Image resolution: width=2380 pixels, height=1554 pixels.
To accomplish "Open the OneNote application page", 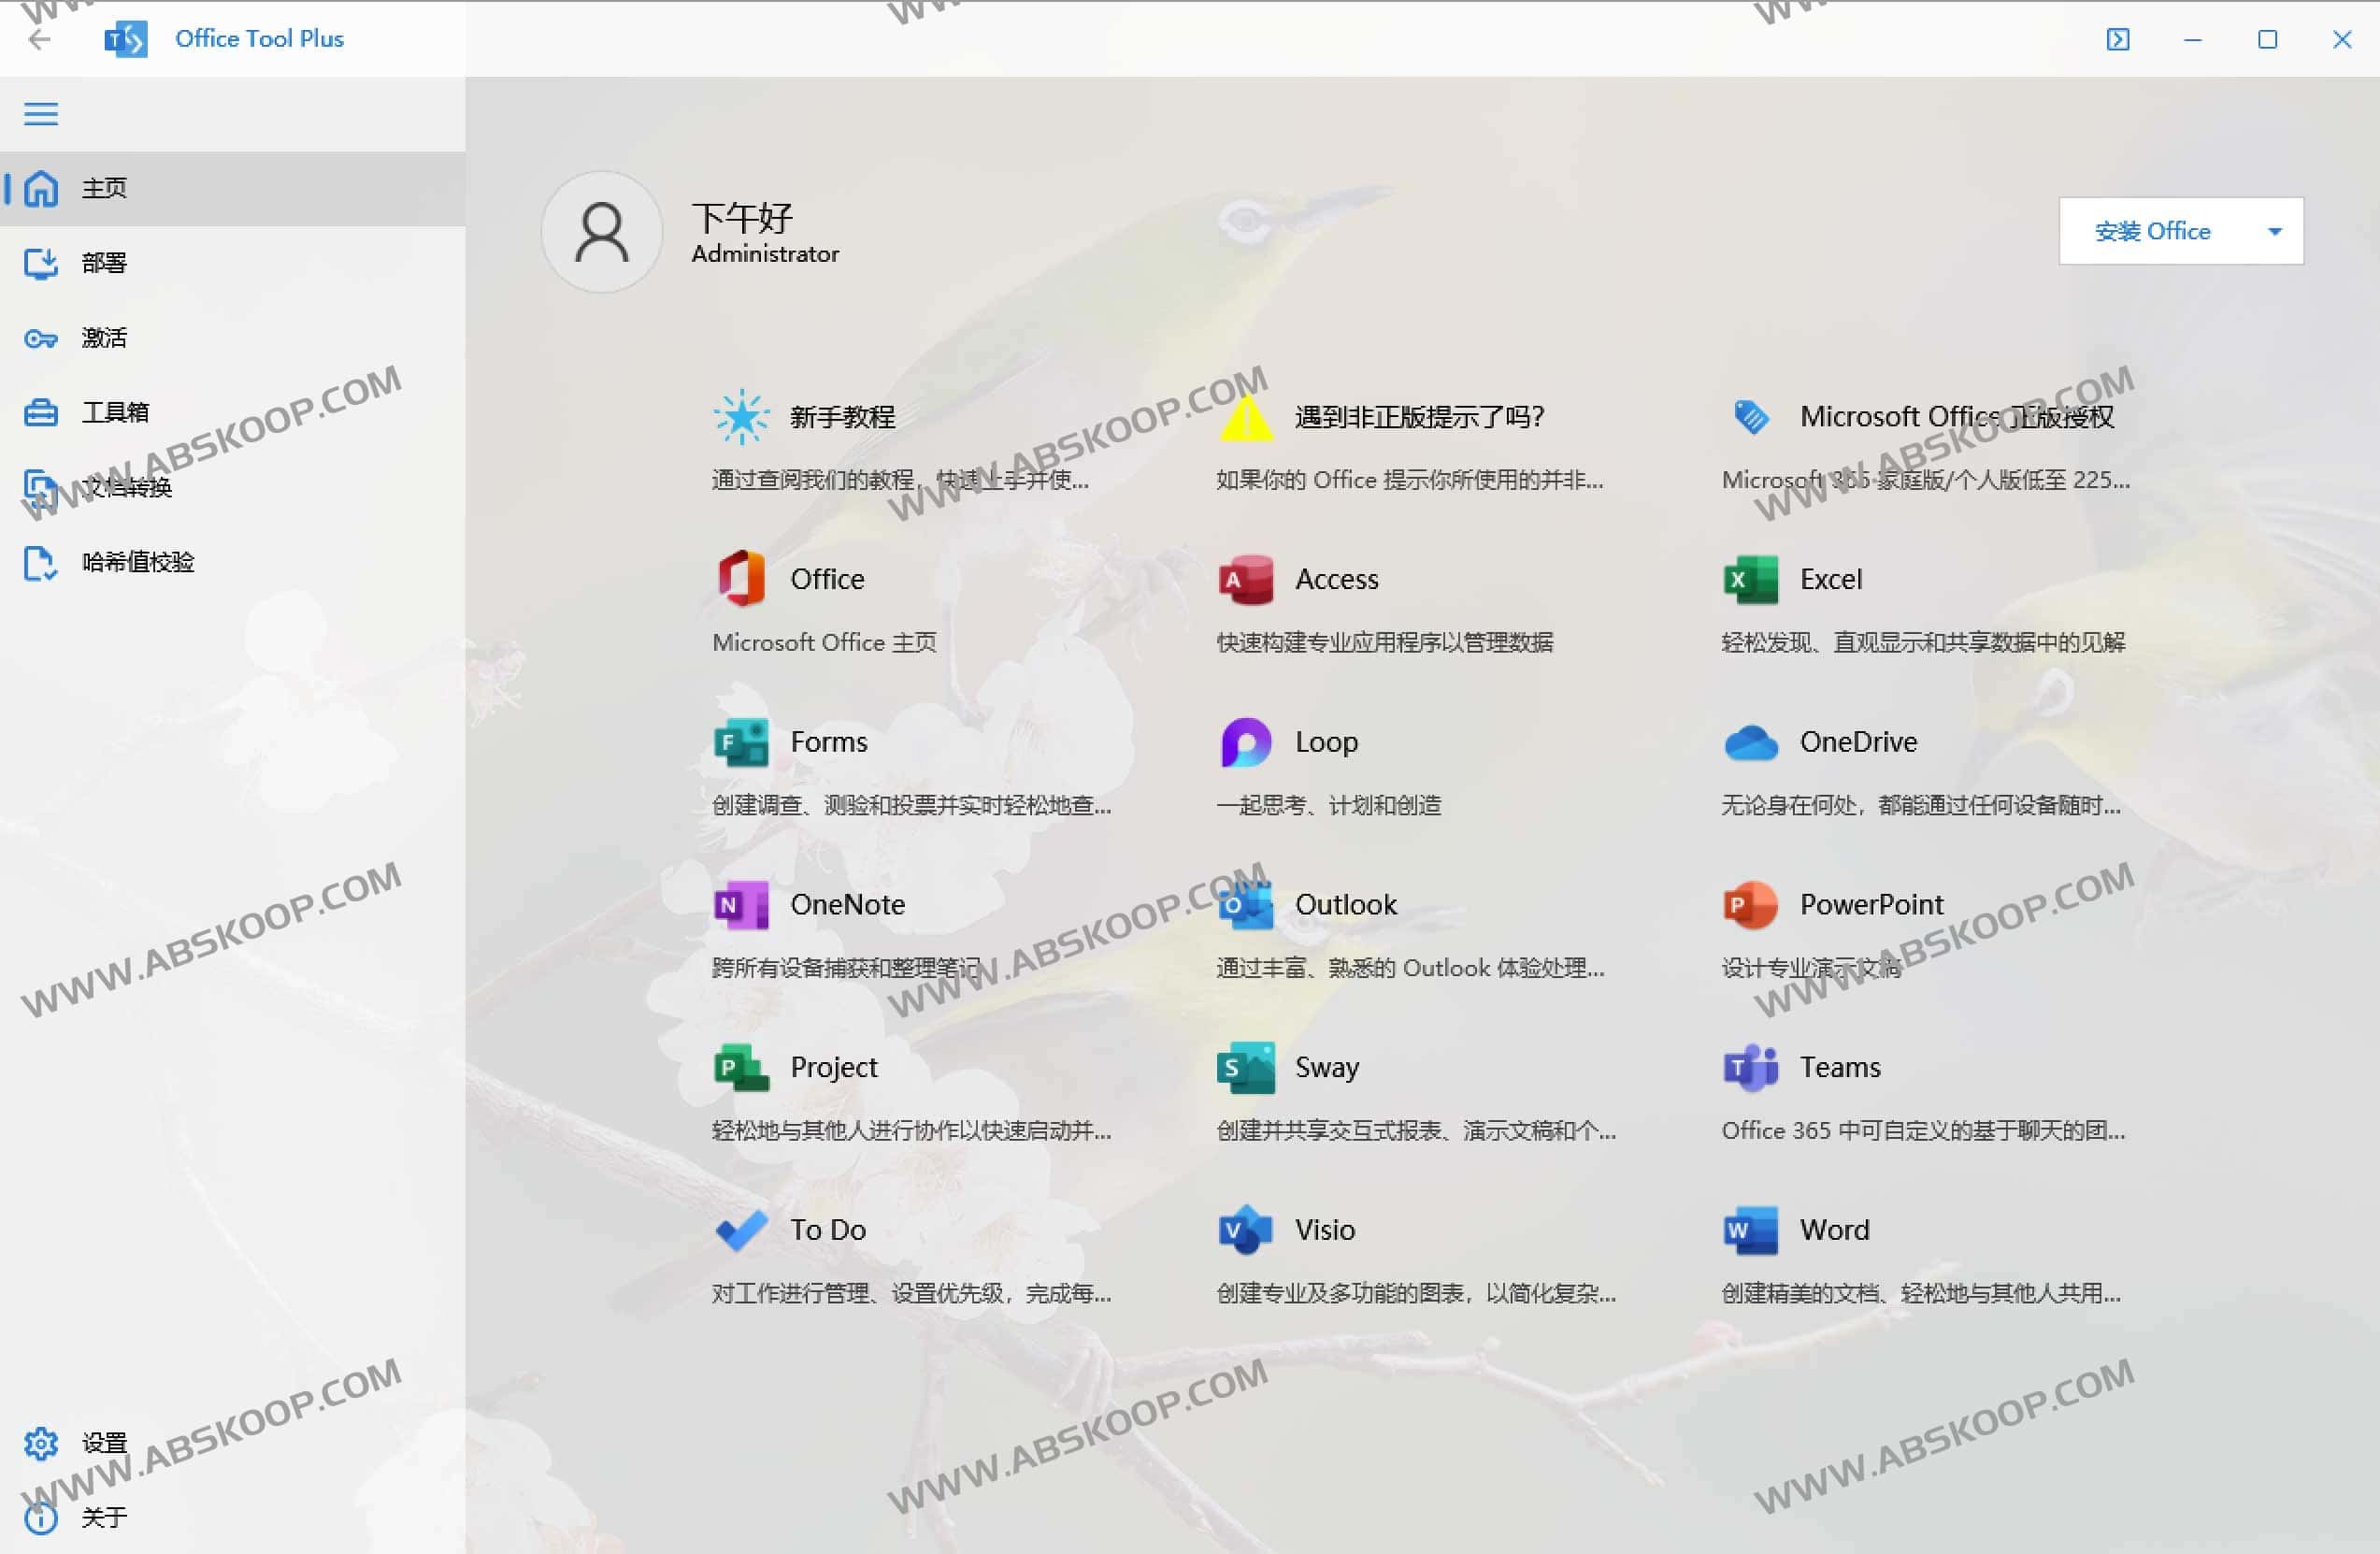I will click(848, 903).
